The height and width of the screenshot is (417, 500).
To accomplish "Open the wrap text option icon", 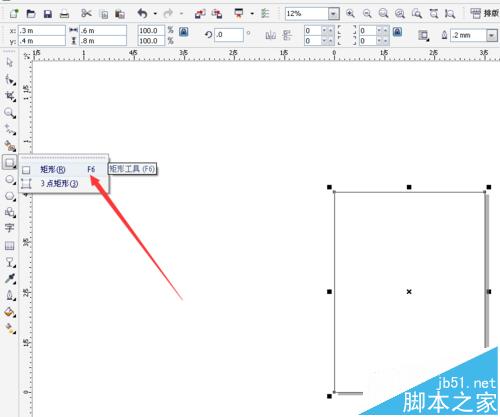I will [424, 35].
